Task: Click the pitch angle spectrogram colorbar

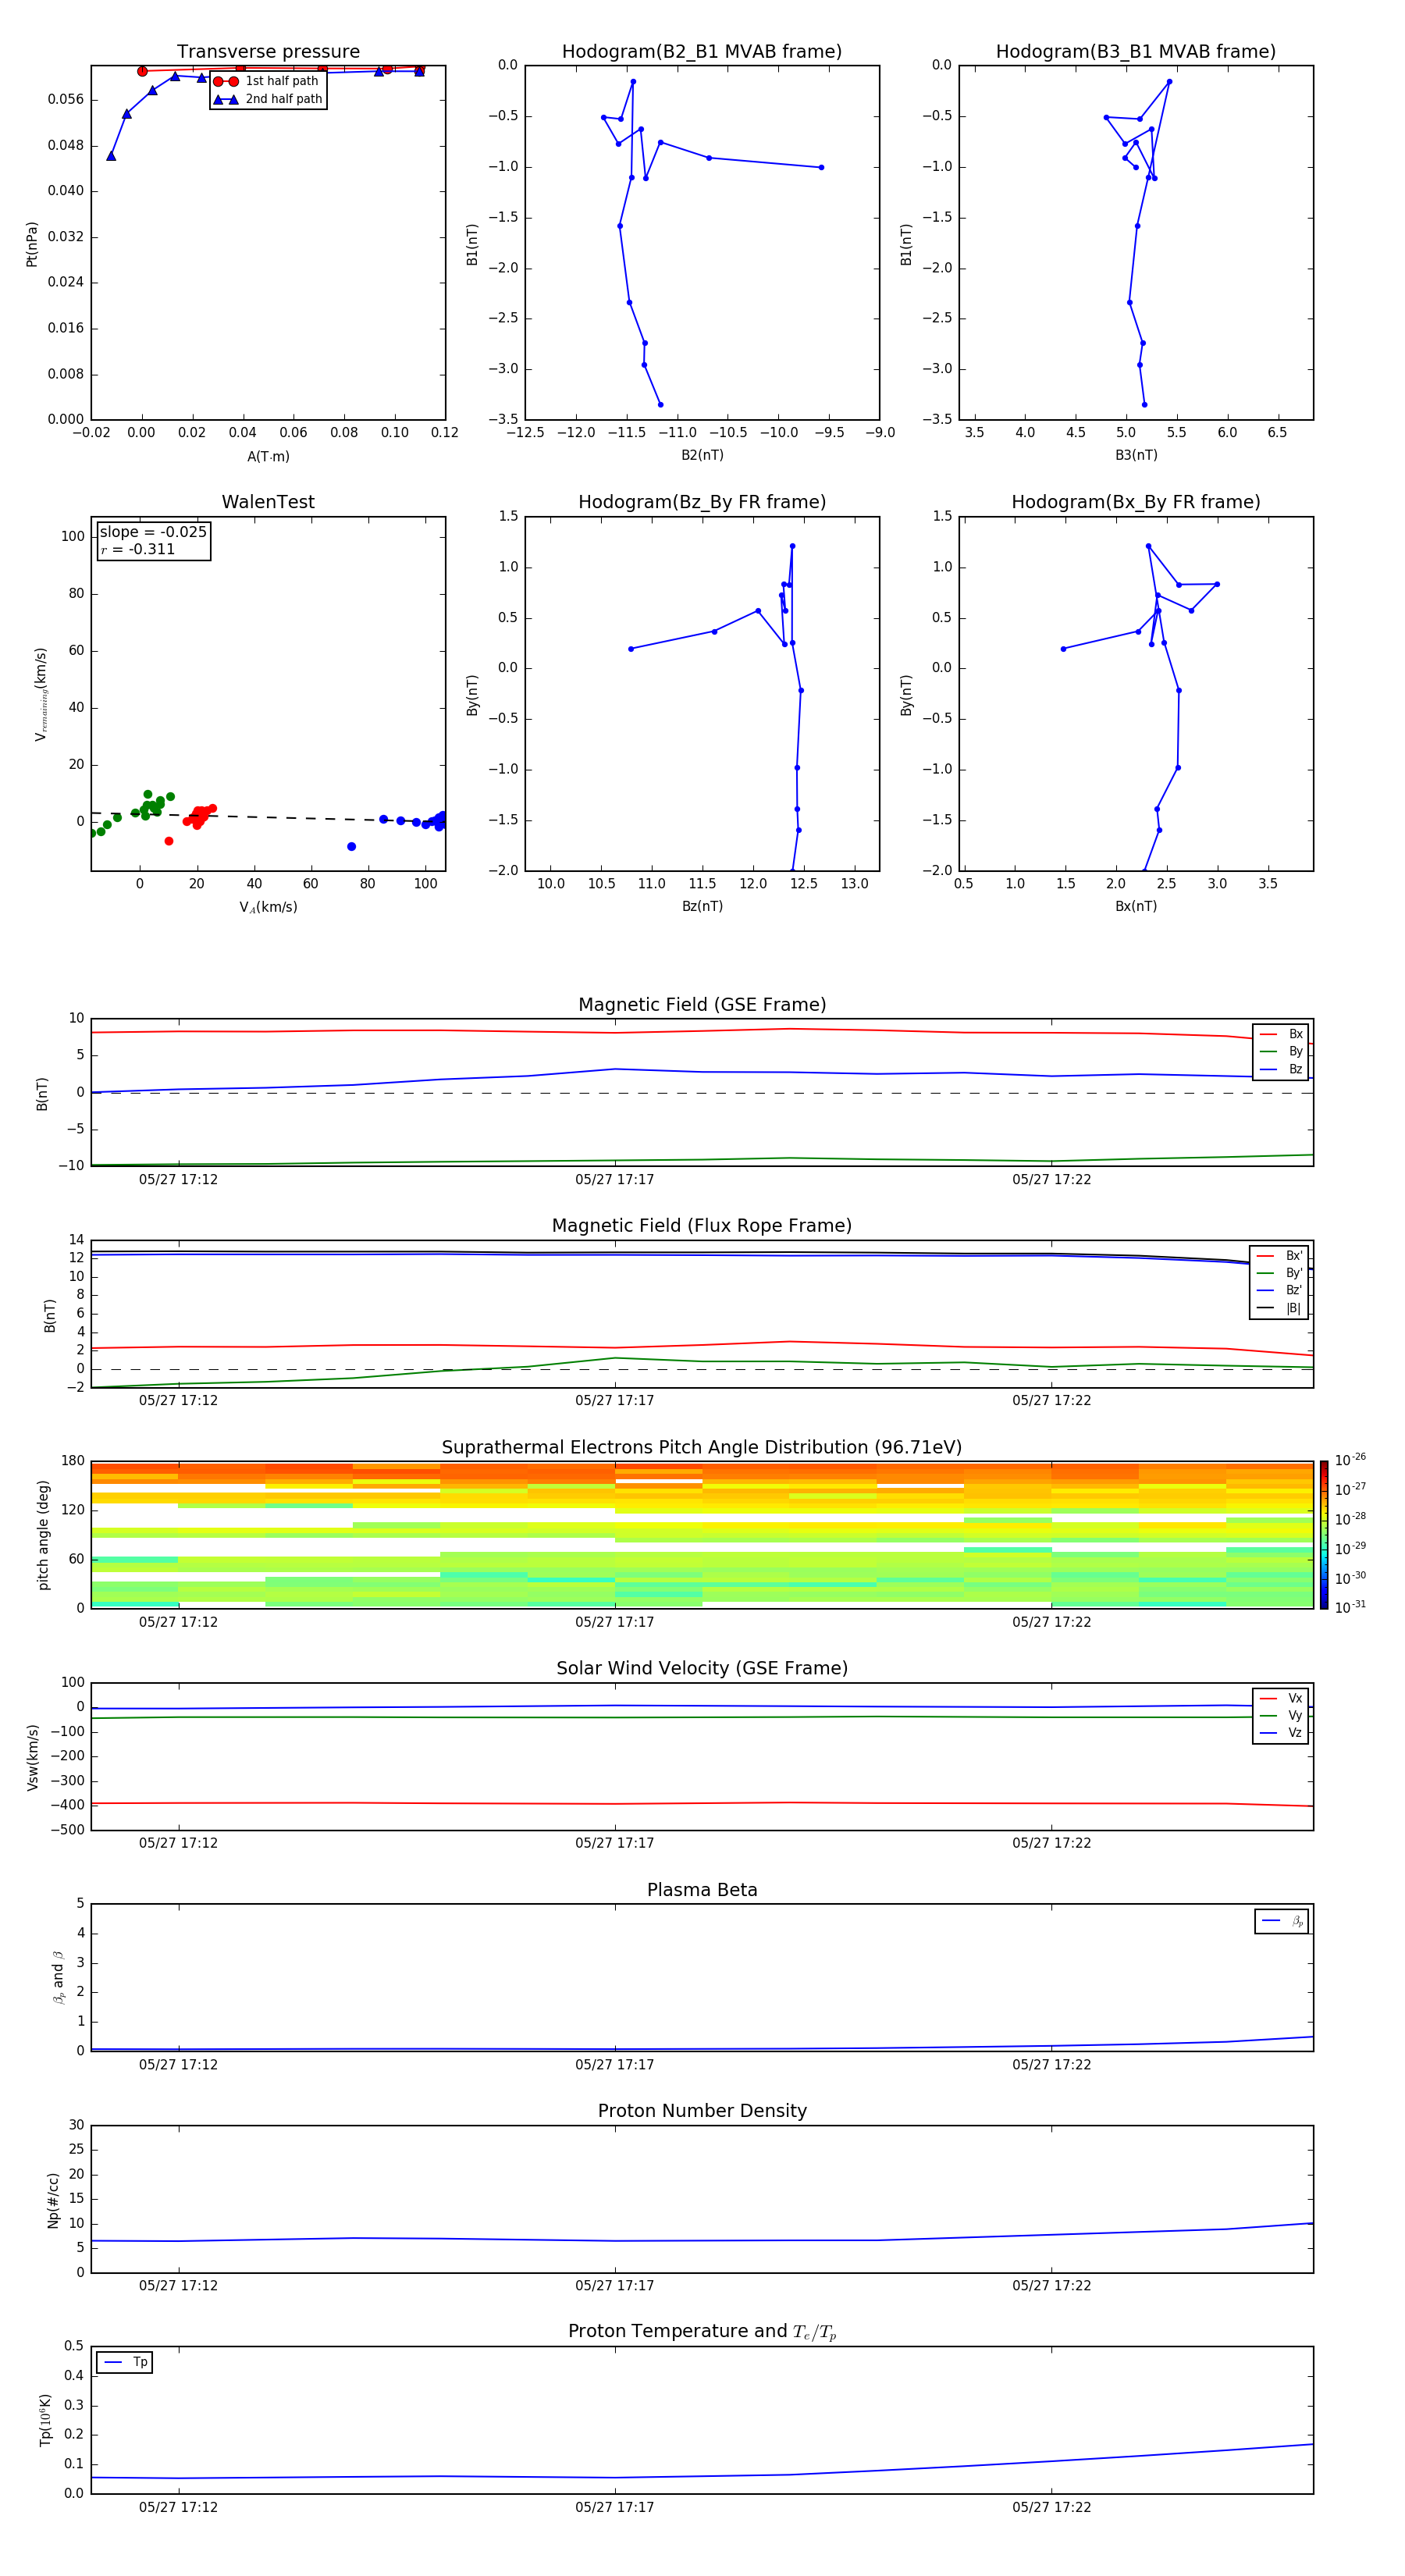Action: (1324, 1534)
